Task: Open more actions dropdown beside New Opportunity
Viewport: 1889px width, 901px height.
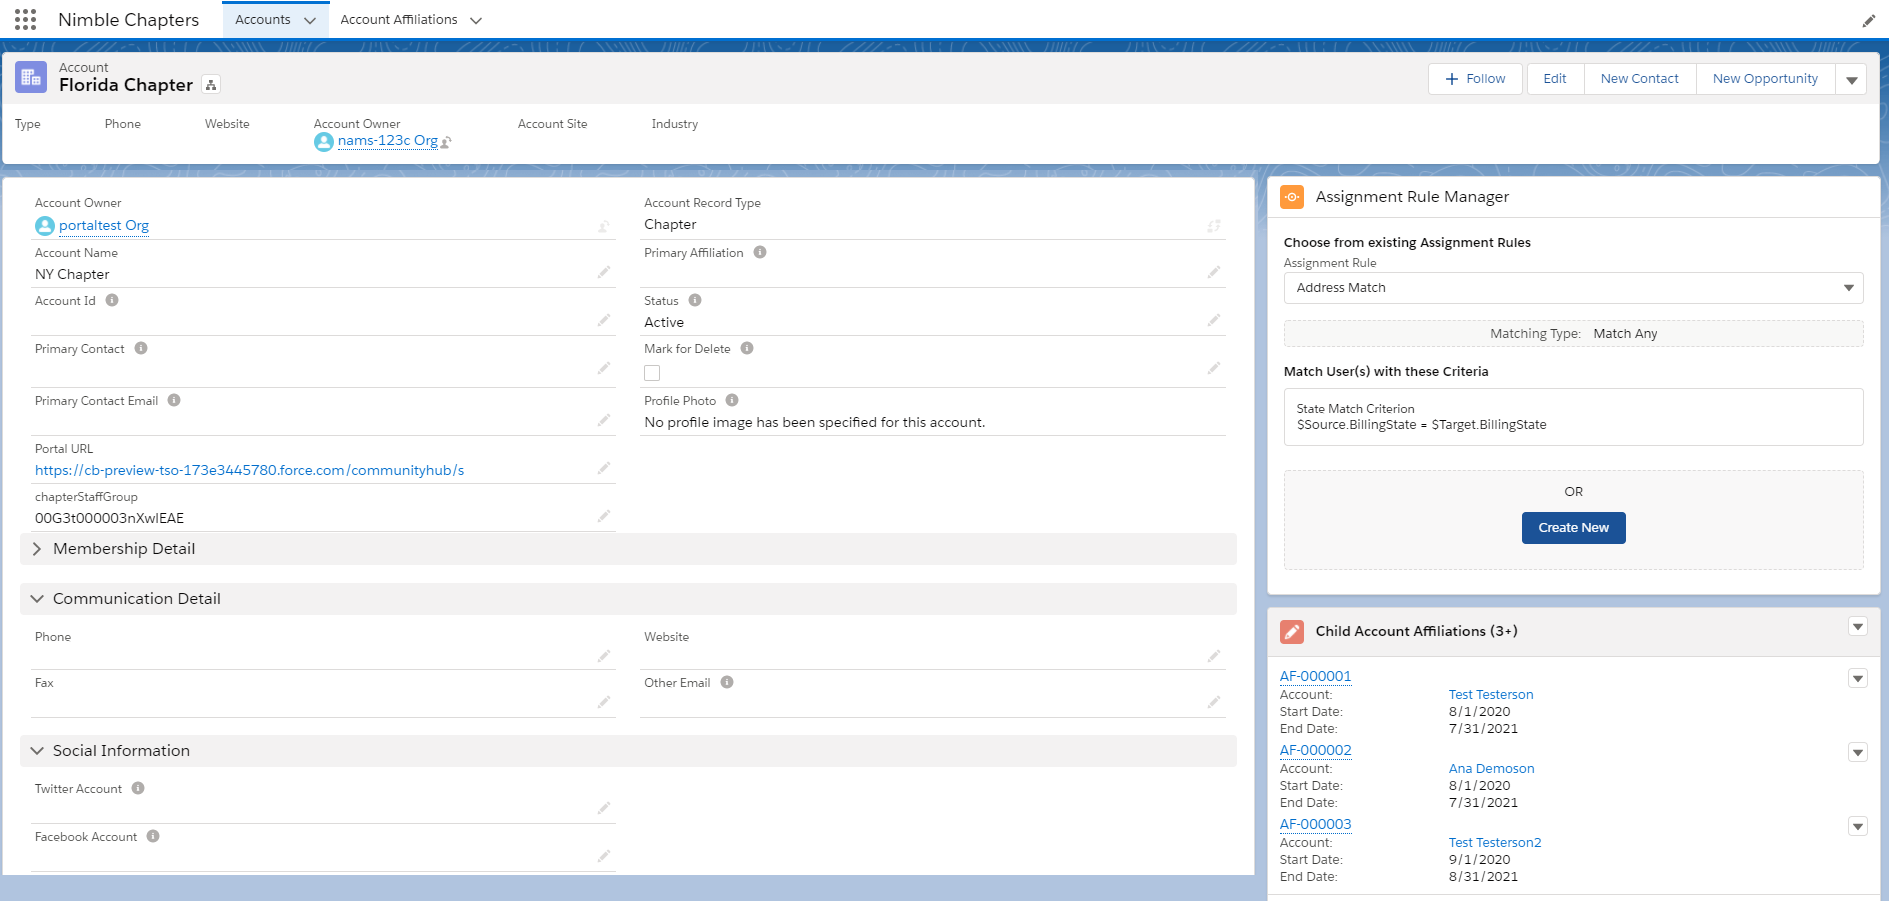Action: tap(1851, 80)
